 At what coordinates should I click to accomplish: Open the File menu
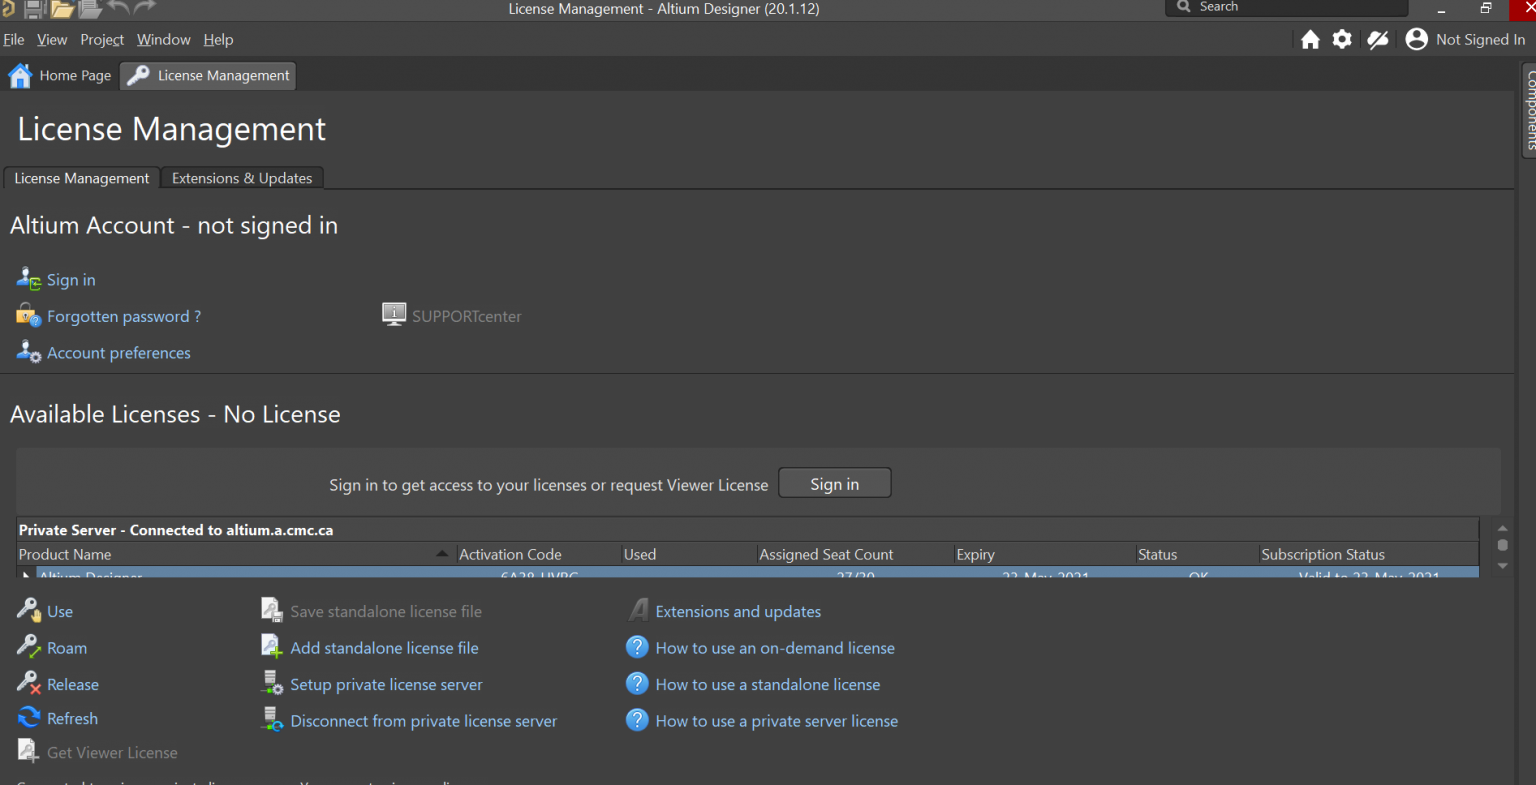14,40
